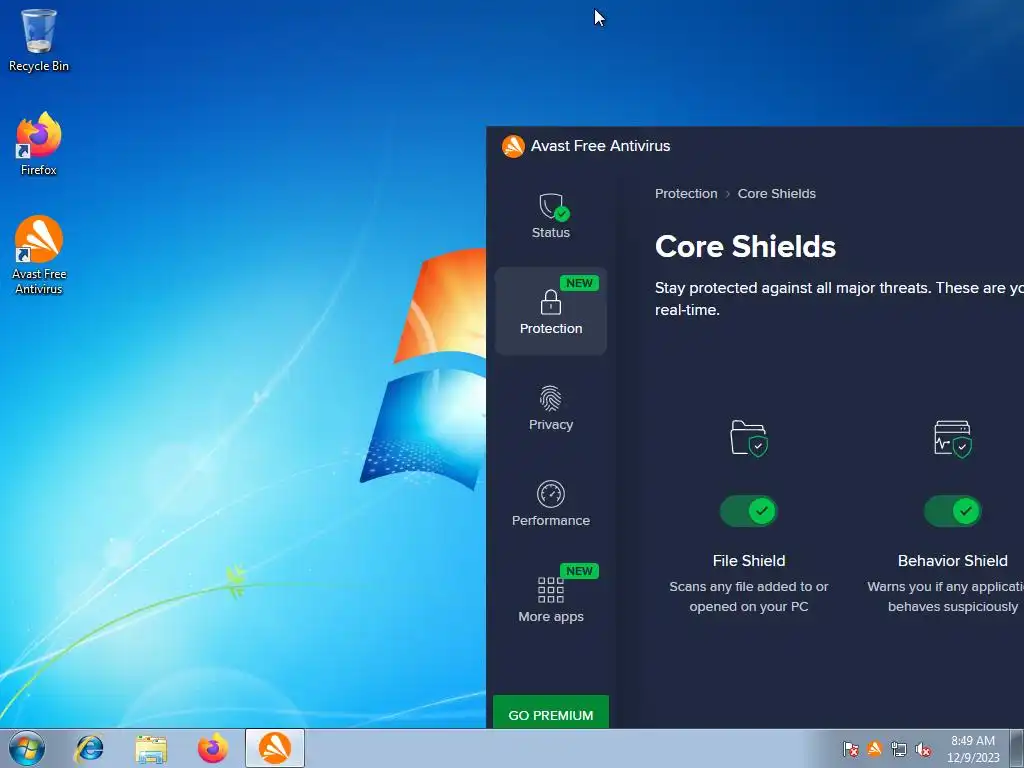The height and width of the screenshot is (768, 1024).
Task: Click the Avast system tray icon
Action: [874, 749]
